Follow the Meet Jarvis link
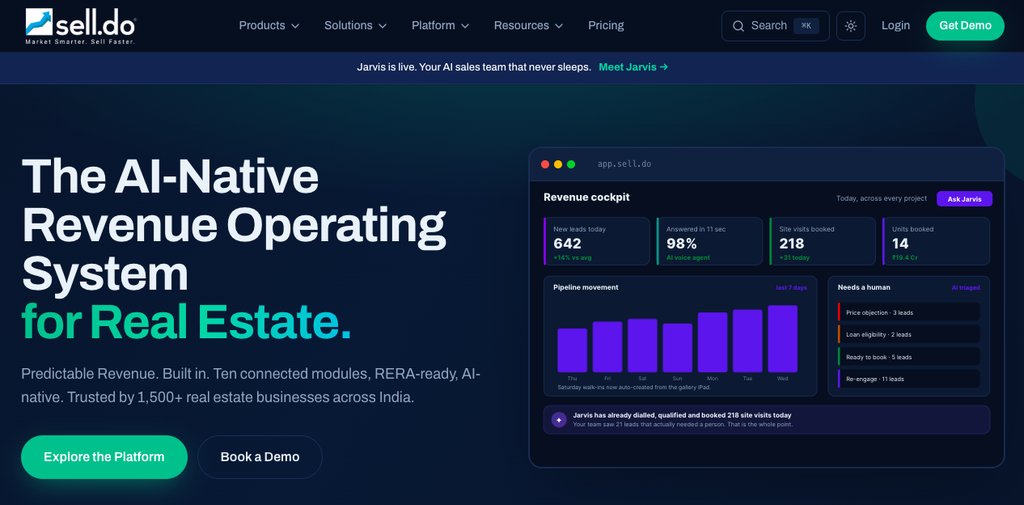This screenshot has height=505, width=1024. [x=633, y=67]
